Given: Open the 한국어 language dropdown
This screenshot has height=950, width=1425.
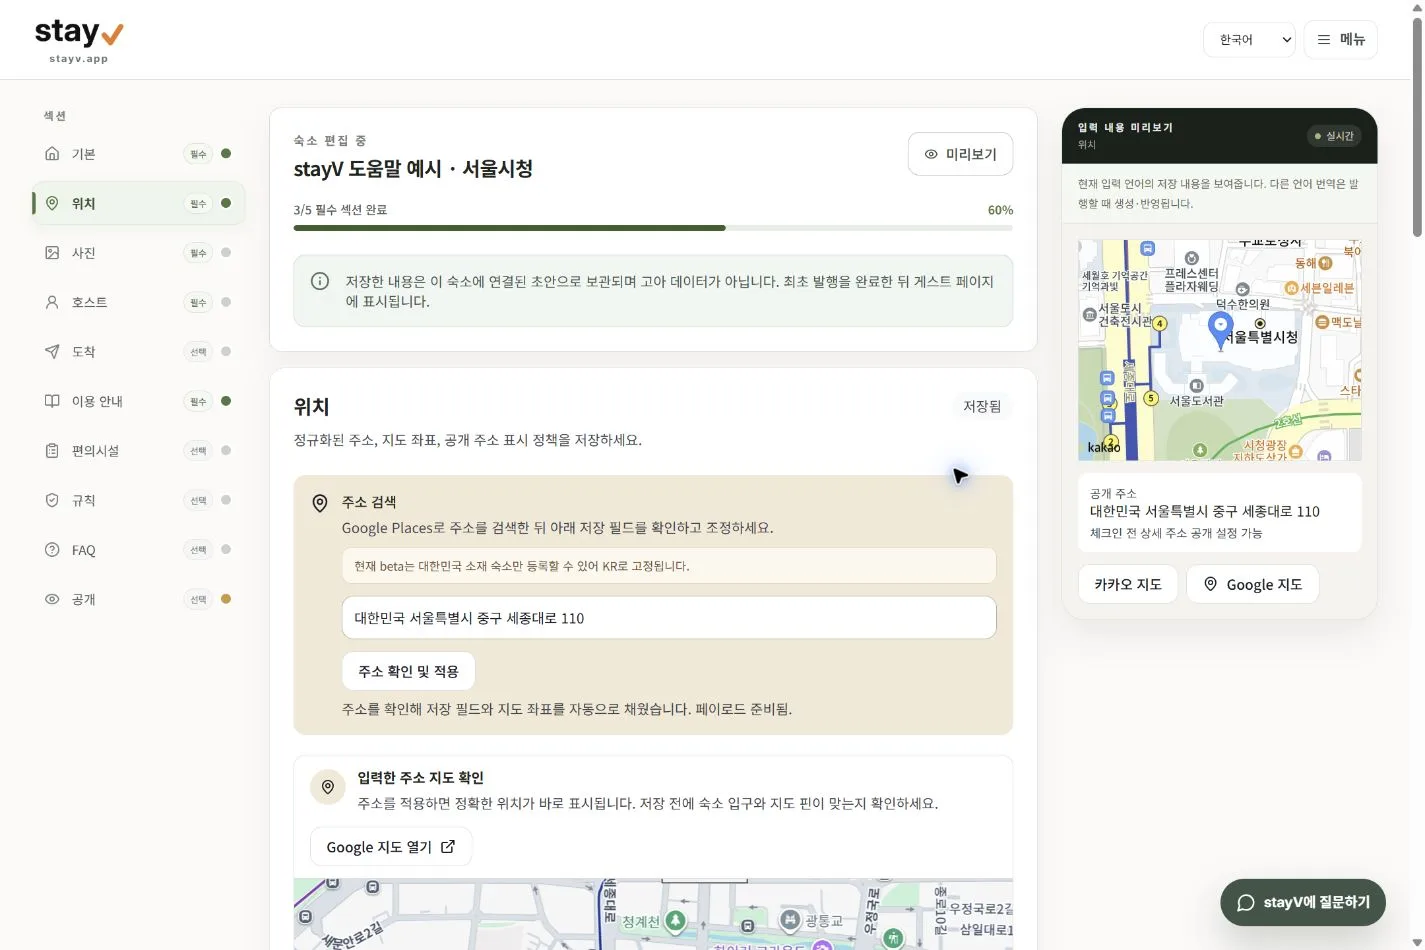Looking at the screenshot, I should [1249, 40].
